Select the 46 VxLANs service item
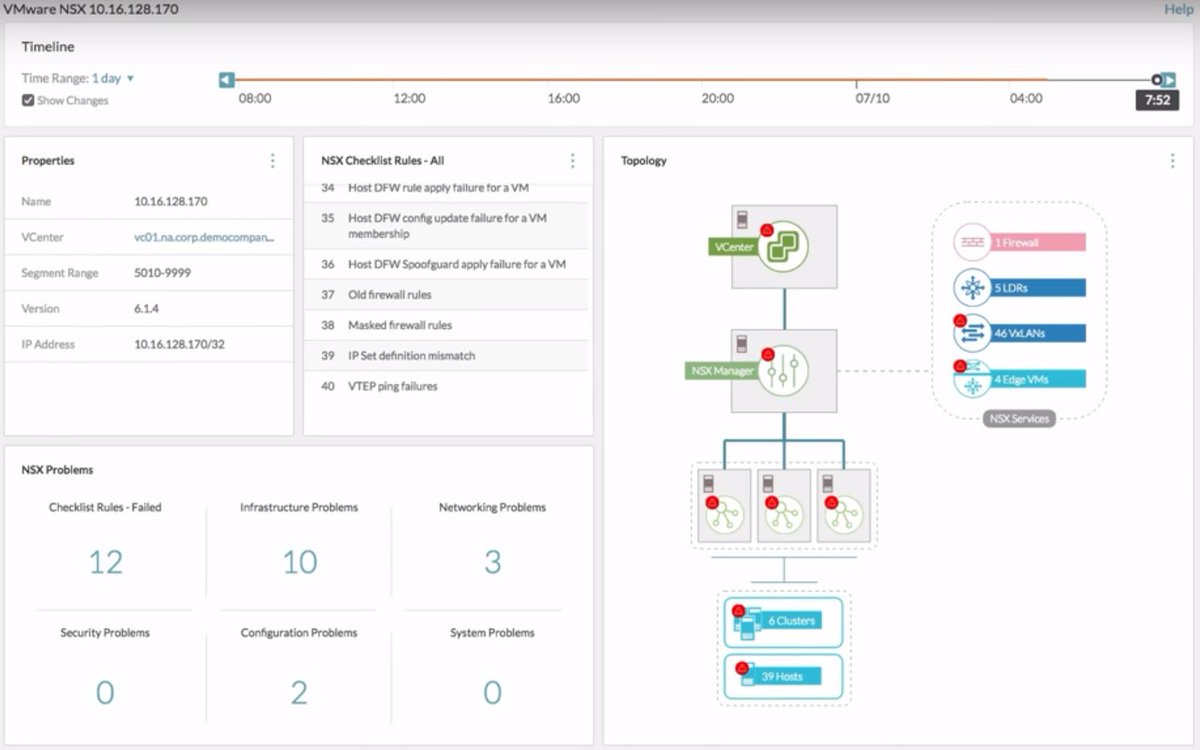 pyautogui.click(x=1020, y=334)
